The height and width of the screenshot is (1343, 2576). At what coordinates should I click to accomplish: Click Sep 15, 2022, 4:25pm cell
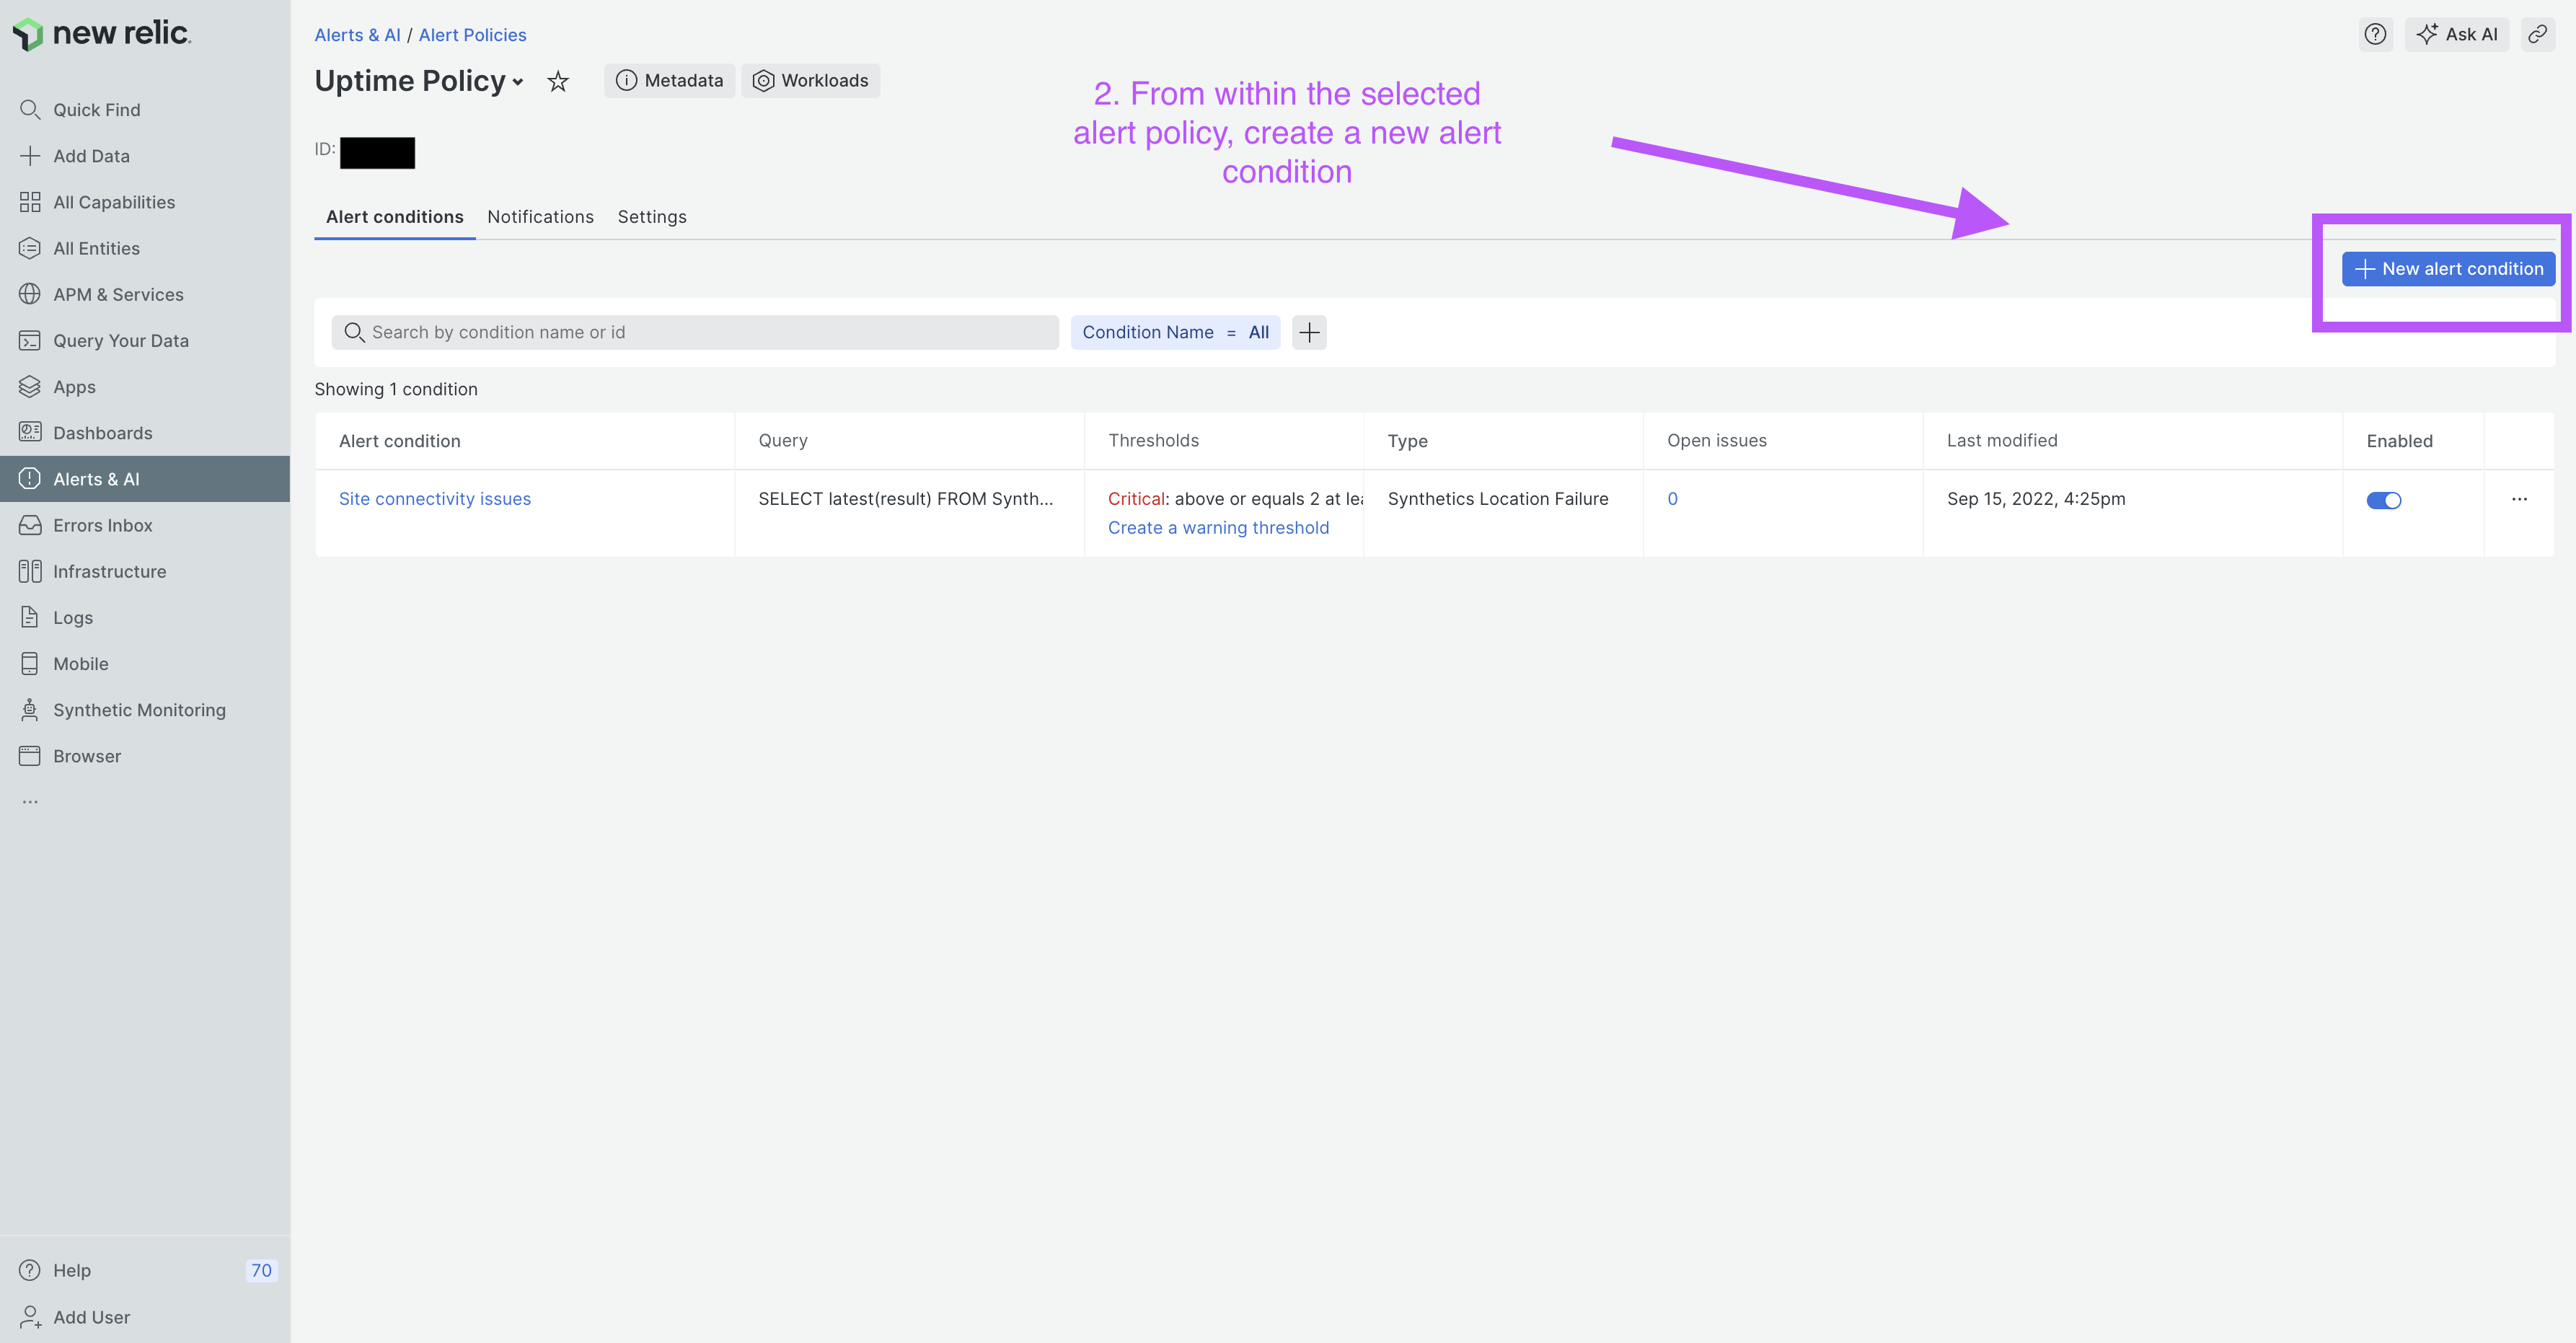pyautogui.click(x=2036, y=499)
